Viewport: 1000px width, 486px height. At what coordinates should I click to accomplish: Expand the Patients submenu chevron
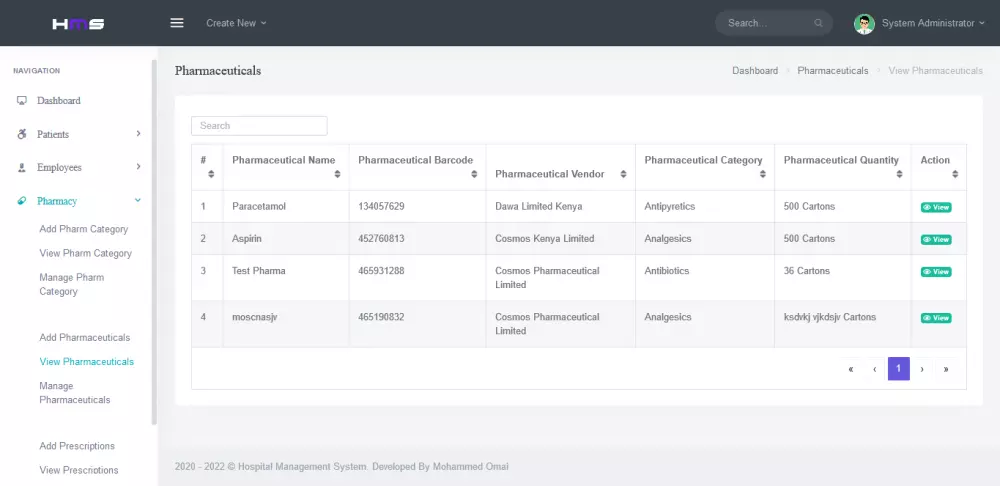[138, 134]
